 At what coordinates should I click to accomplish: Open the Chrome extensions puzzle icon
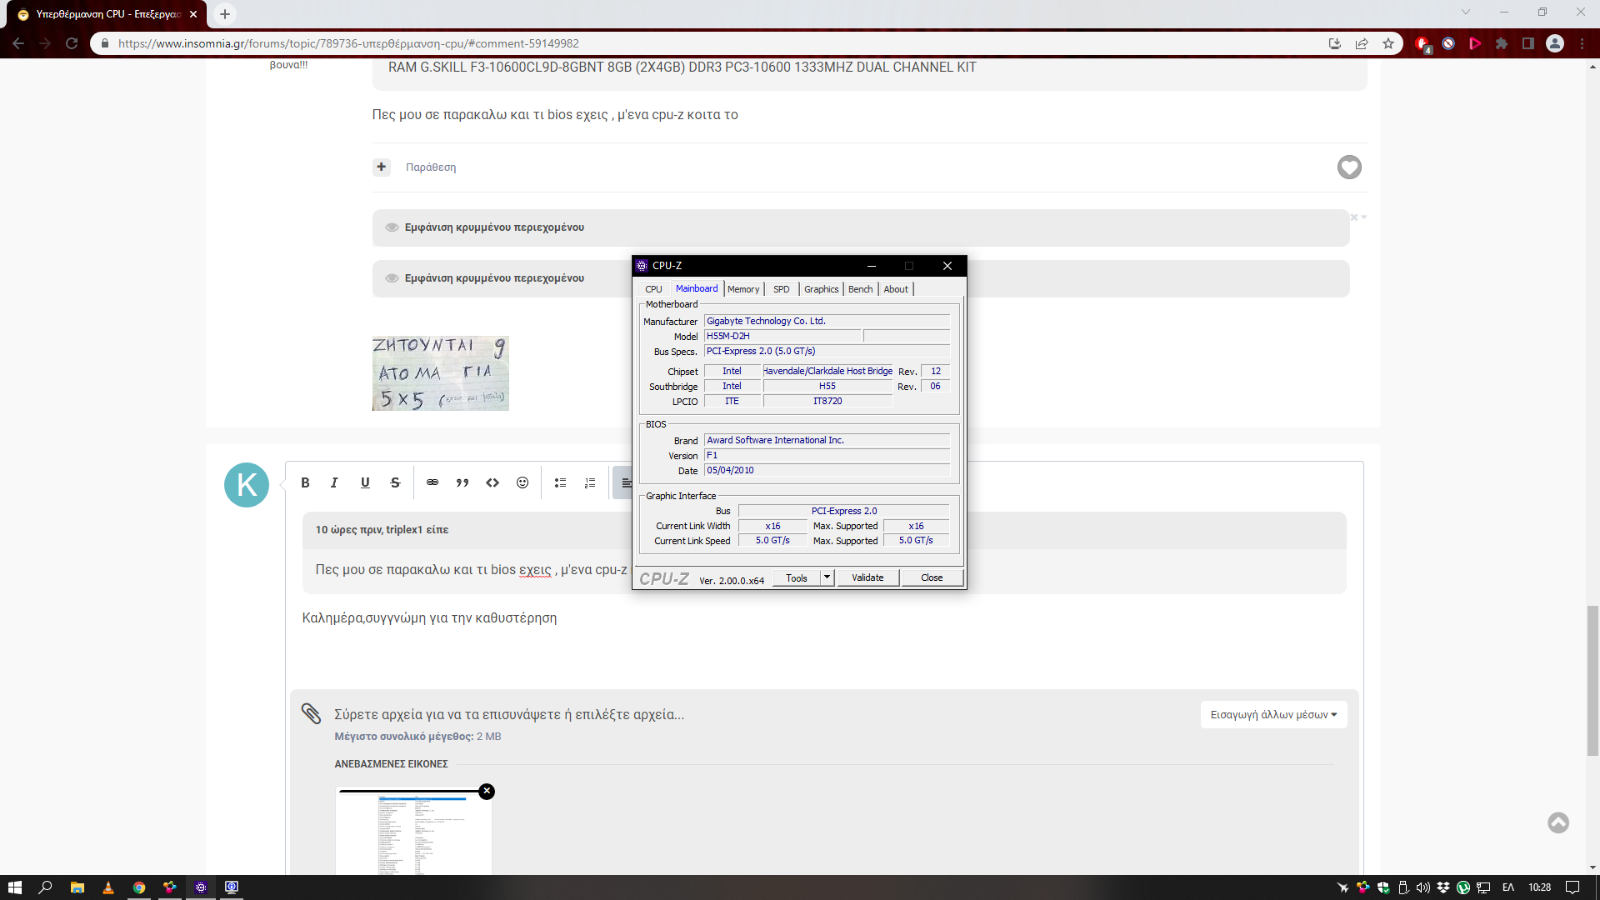tap(1501, 43)
